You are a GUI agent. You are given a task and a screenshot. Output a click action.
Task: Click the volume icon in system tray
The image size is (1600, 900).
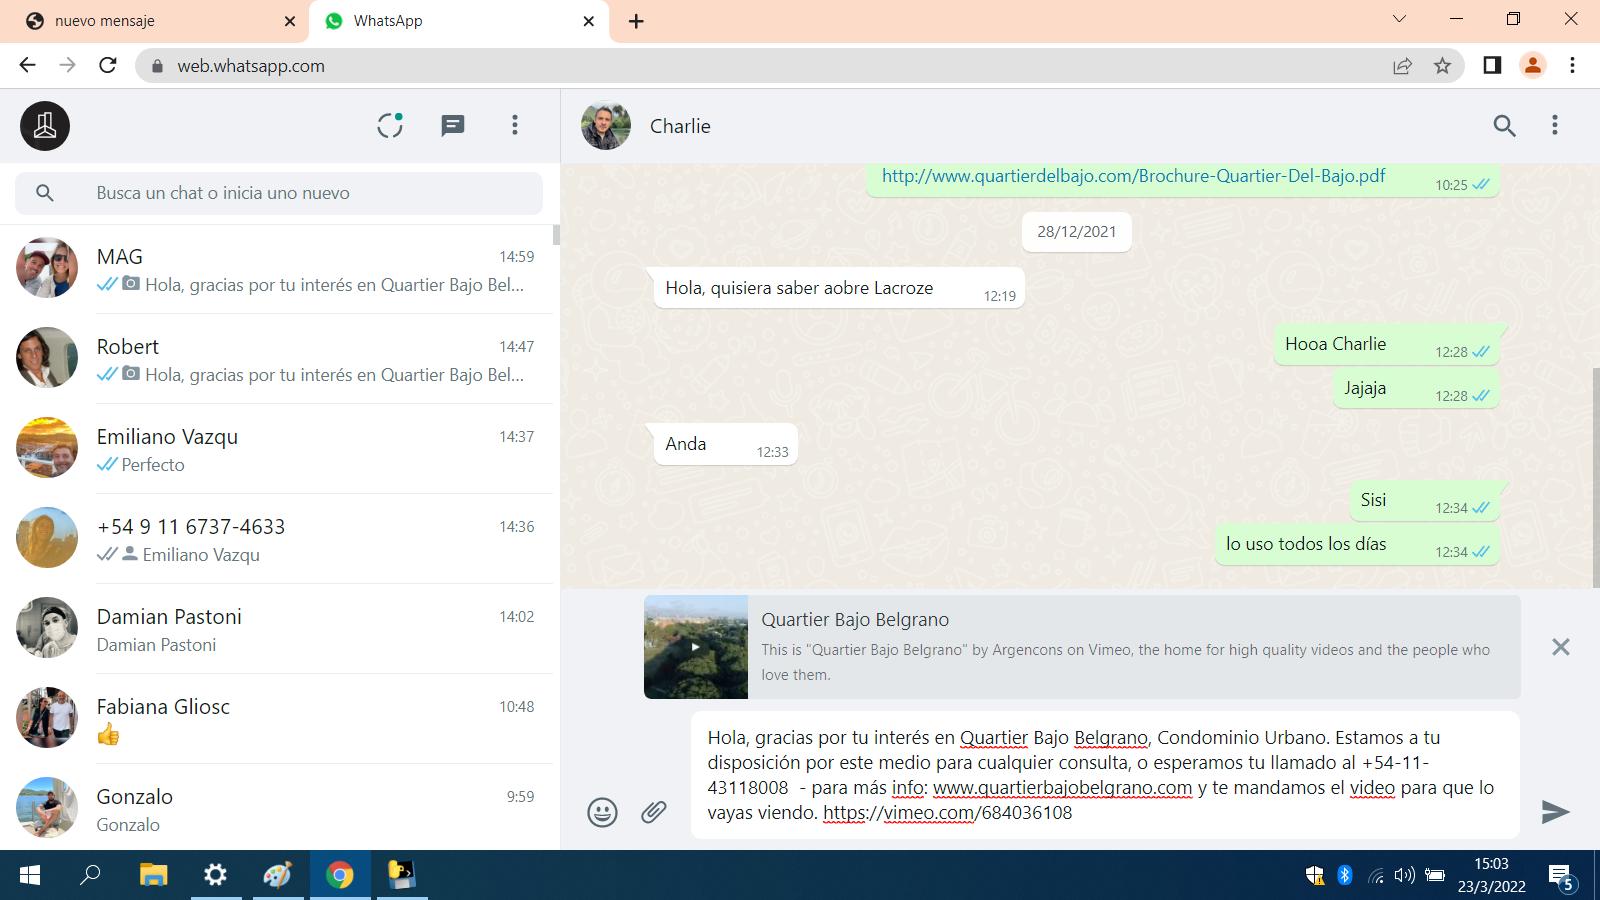tap(1404, 876)
